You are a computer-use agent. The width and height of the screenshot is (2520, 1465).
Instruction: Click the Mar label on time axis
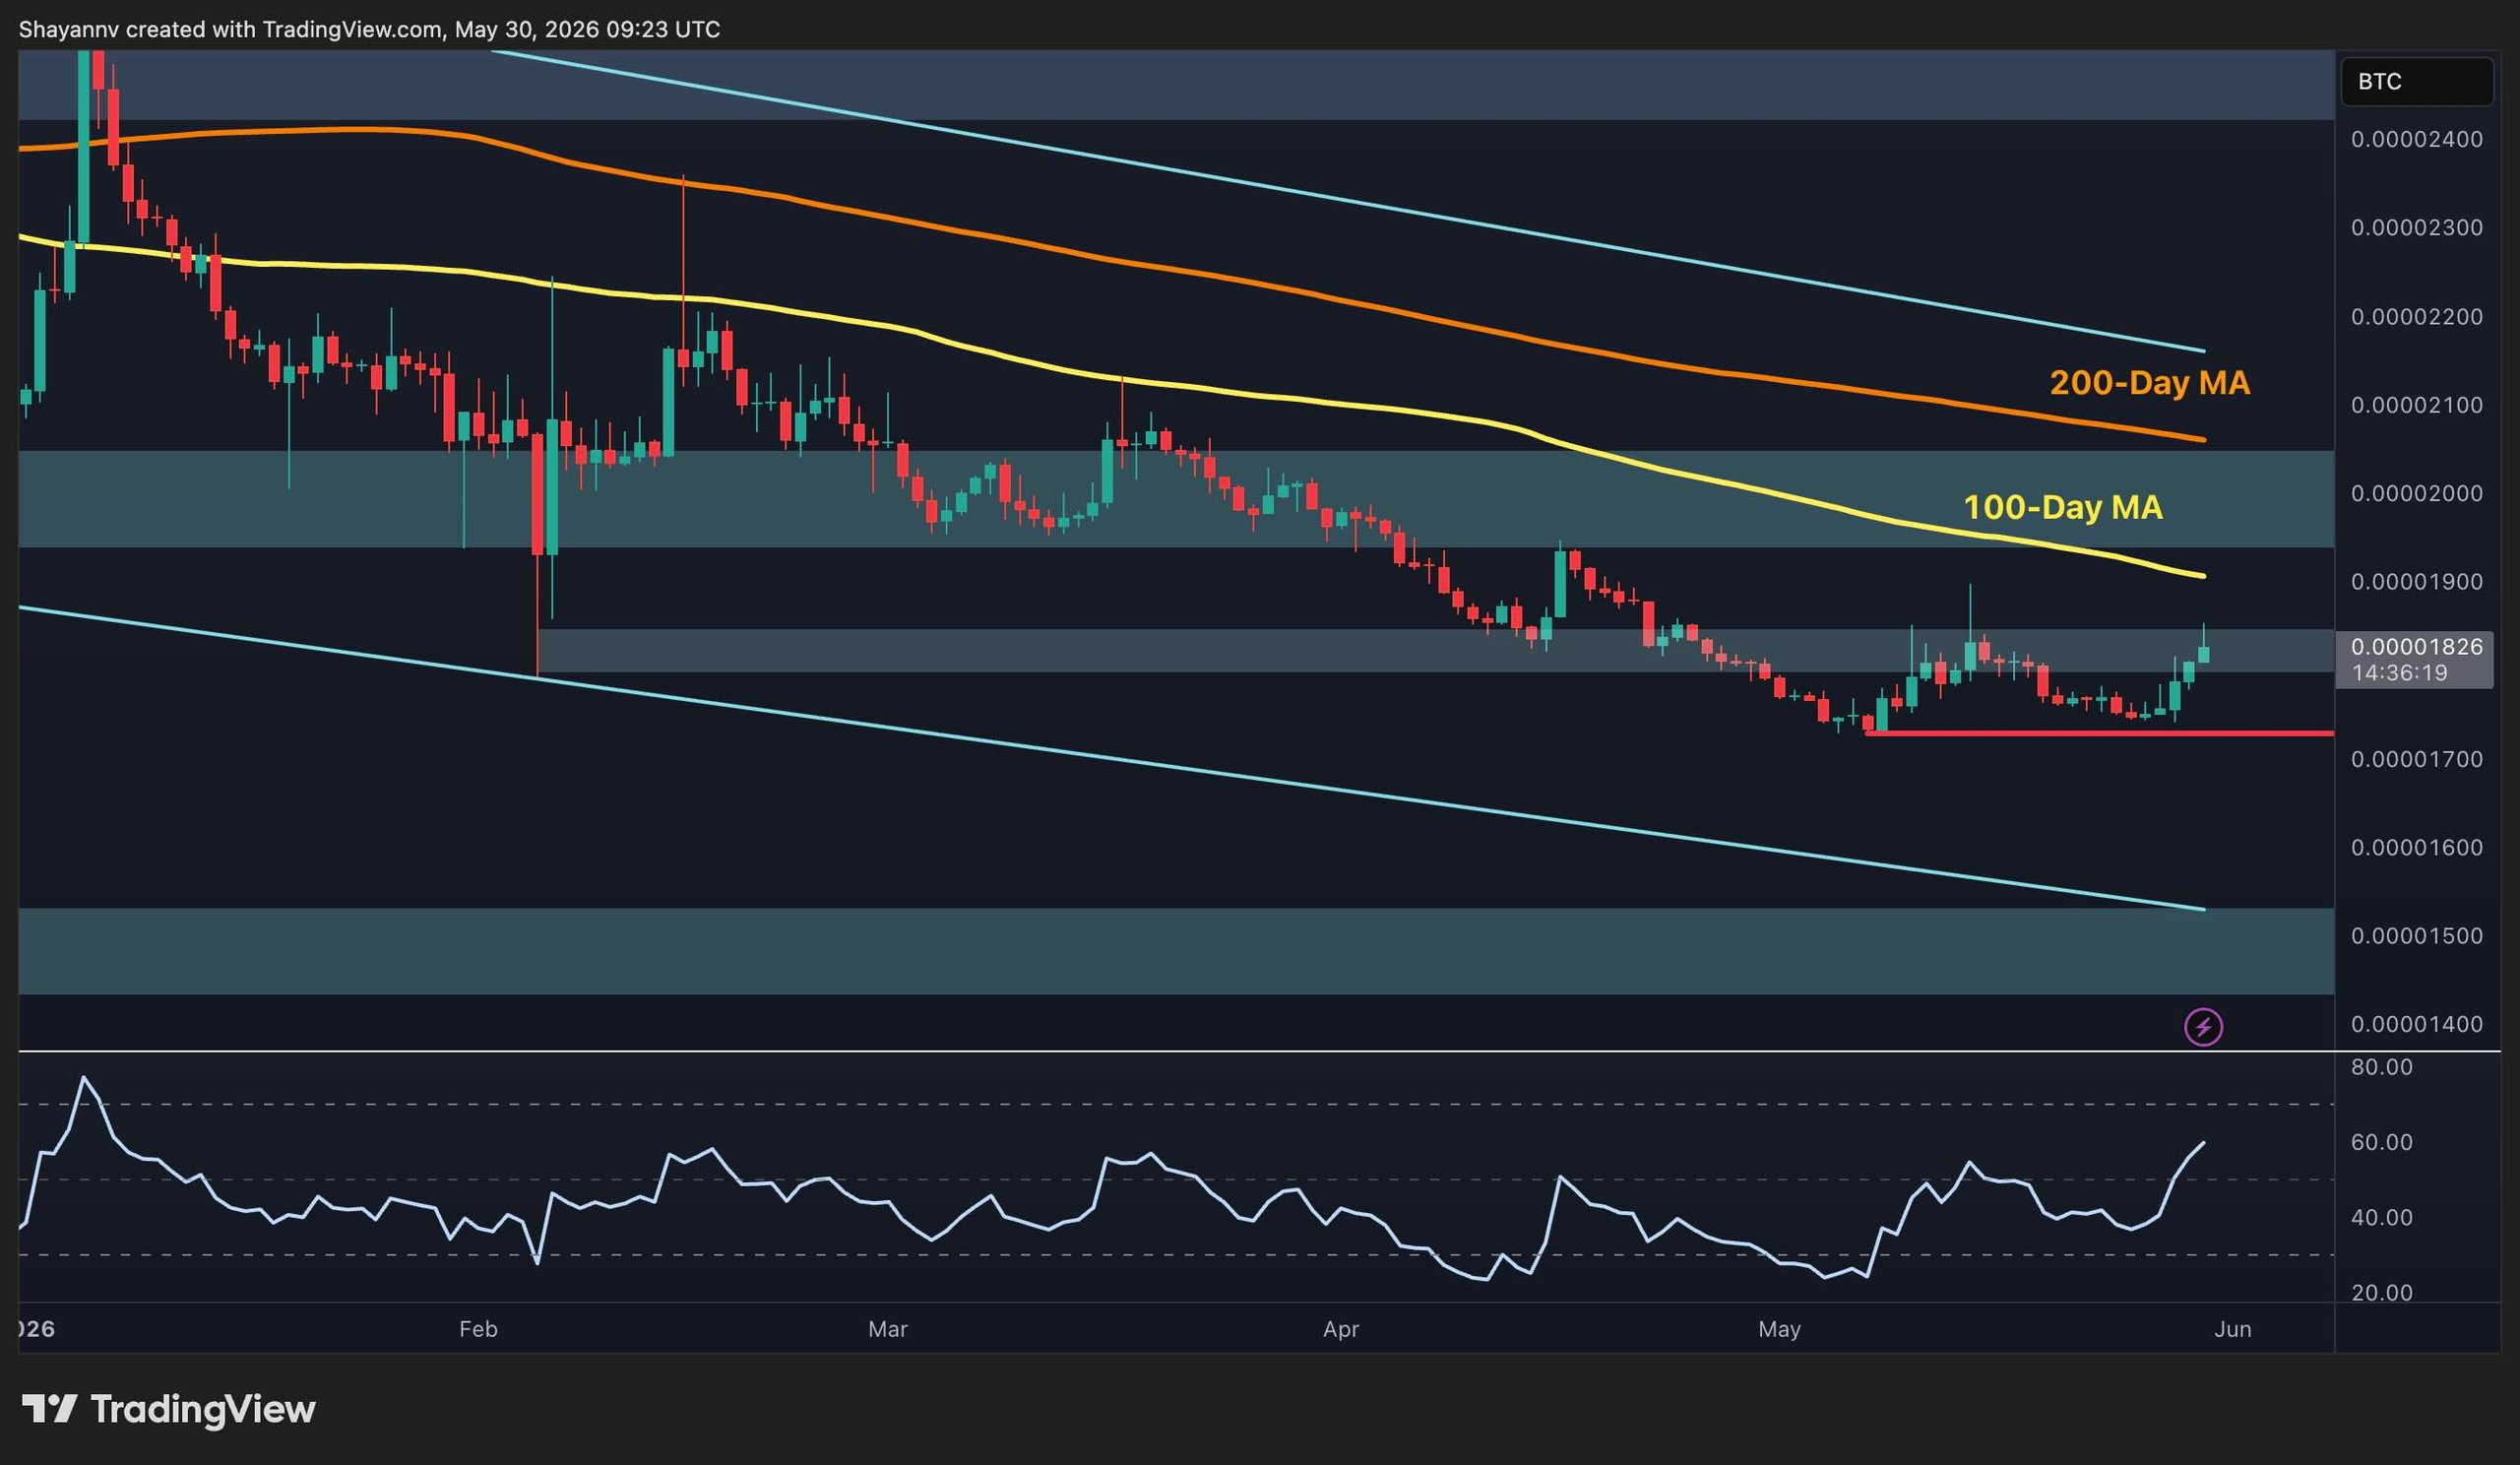(888, 1328)
